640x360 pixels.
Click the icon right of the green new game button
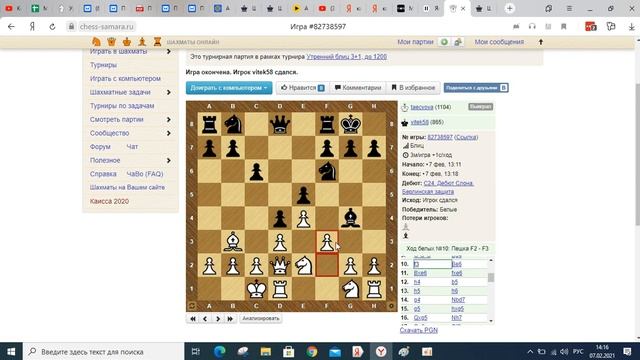pyautogui.click(x=458, y=42)
